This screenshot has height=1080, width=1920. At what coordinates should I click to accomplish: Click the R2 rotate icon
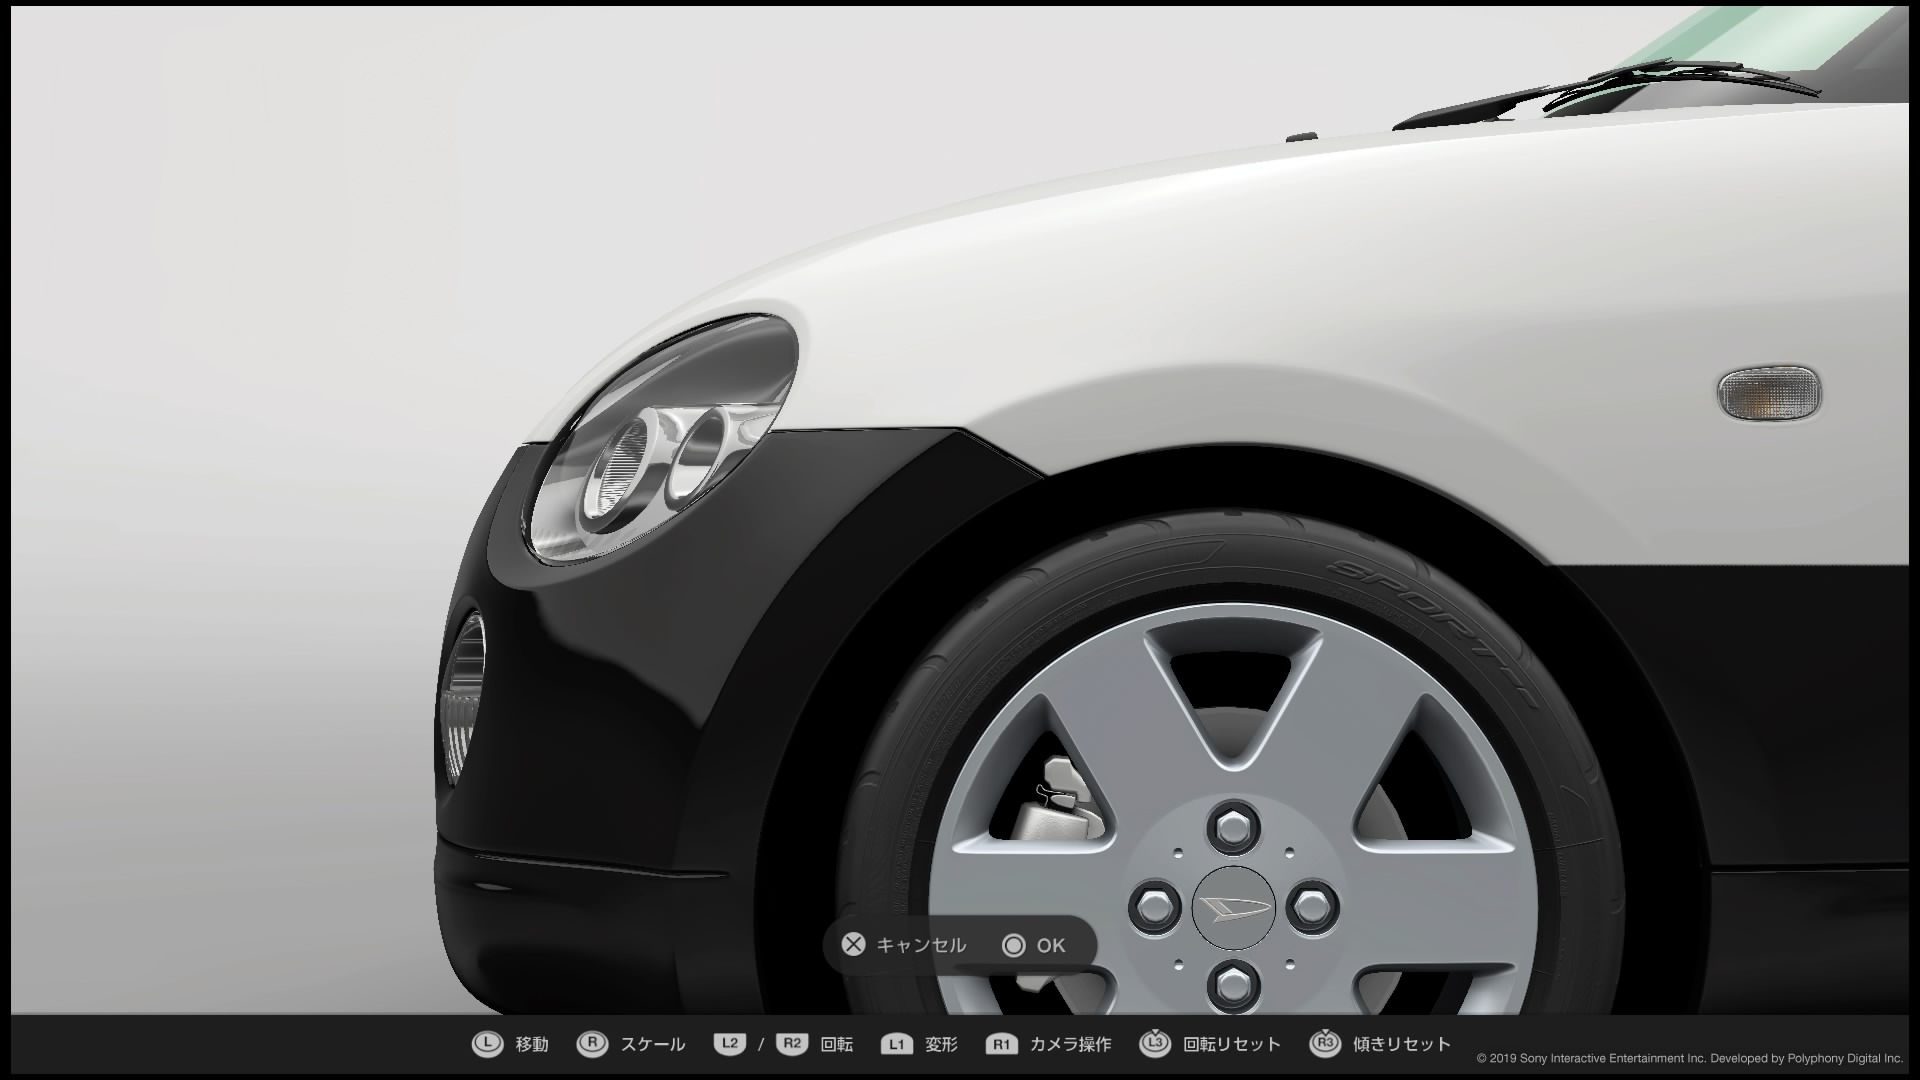pyautogui.click(x=791, y=1044)
